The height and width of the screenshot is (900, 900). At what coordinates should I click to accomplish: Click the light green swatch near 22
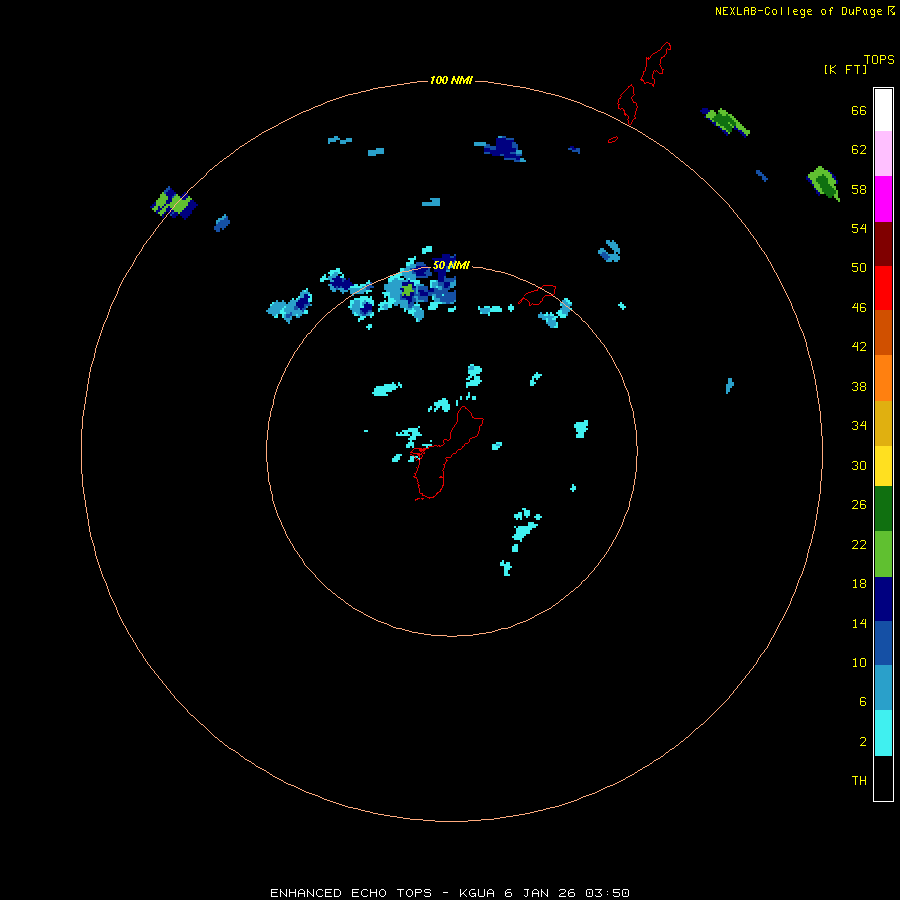[883, 554]
